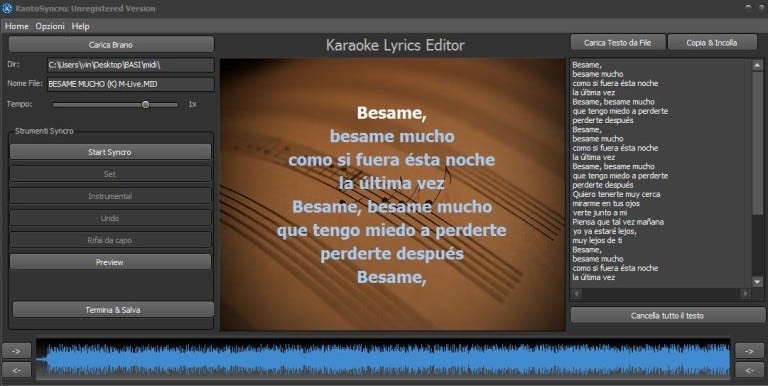Click the Tempo slider handle
The image size is (768, 386).
145,104
